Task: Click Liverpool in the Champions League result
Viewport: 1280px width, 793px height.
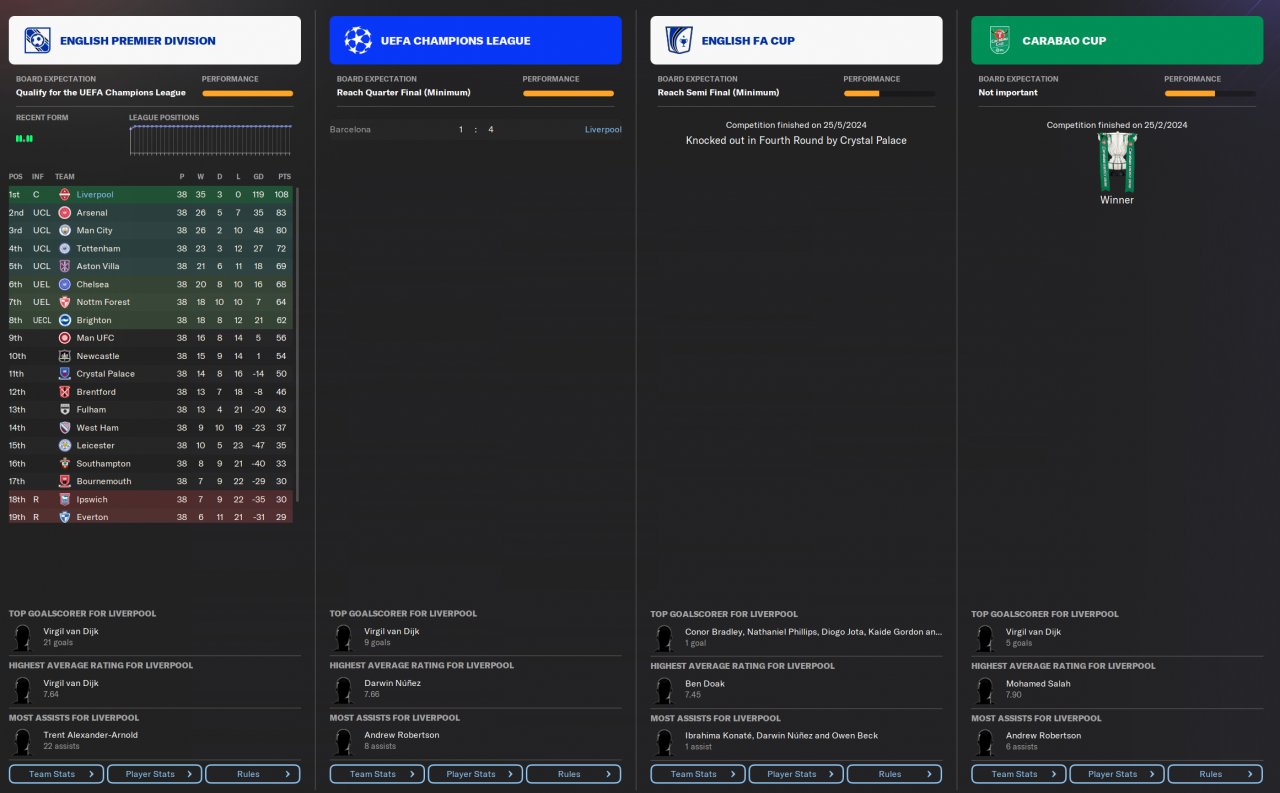Action: click(x=603, y=129)
